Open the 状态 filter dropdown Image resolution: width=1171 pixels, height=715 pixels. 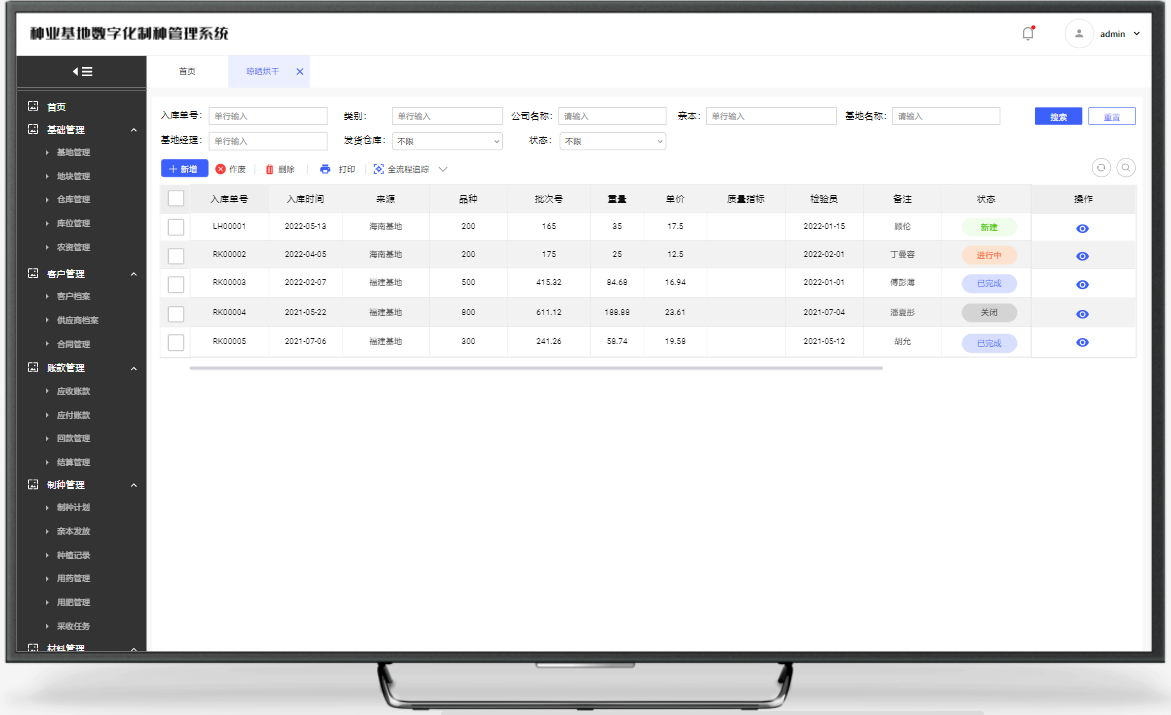pyautogui.click(x=612, y=141)
